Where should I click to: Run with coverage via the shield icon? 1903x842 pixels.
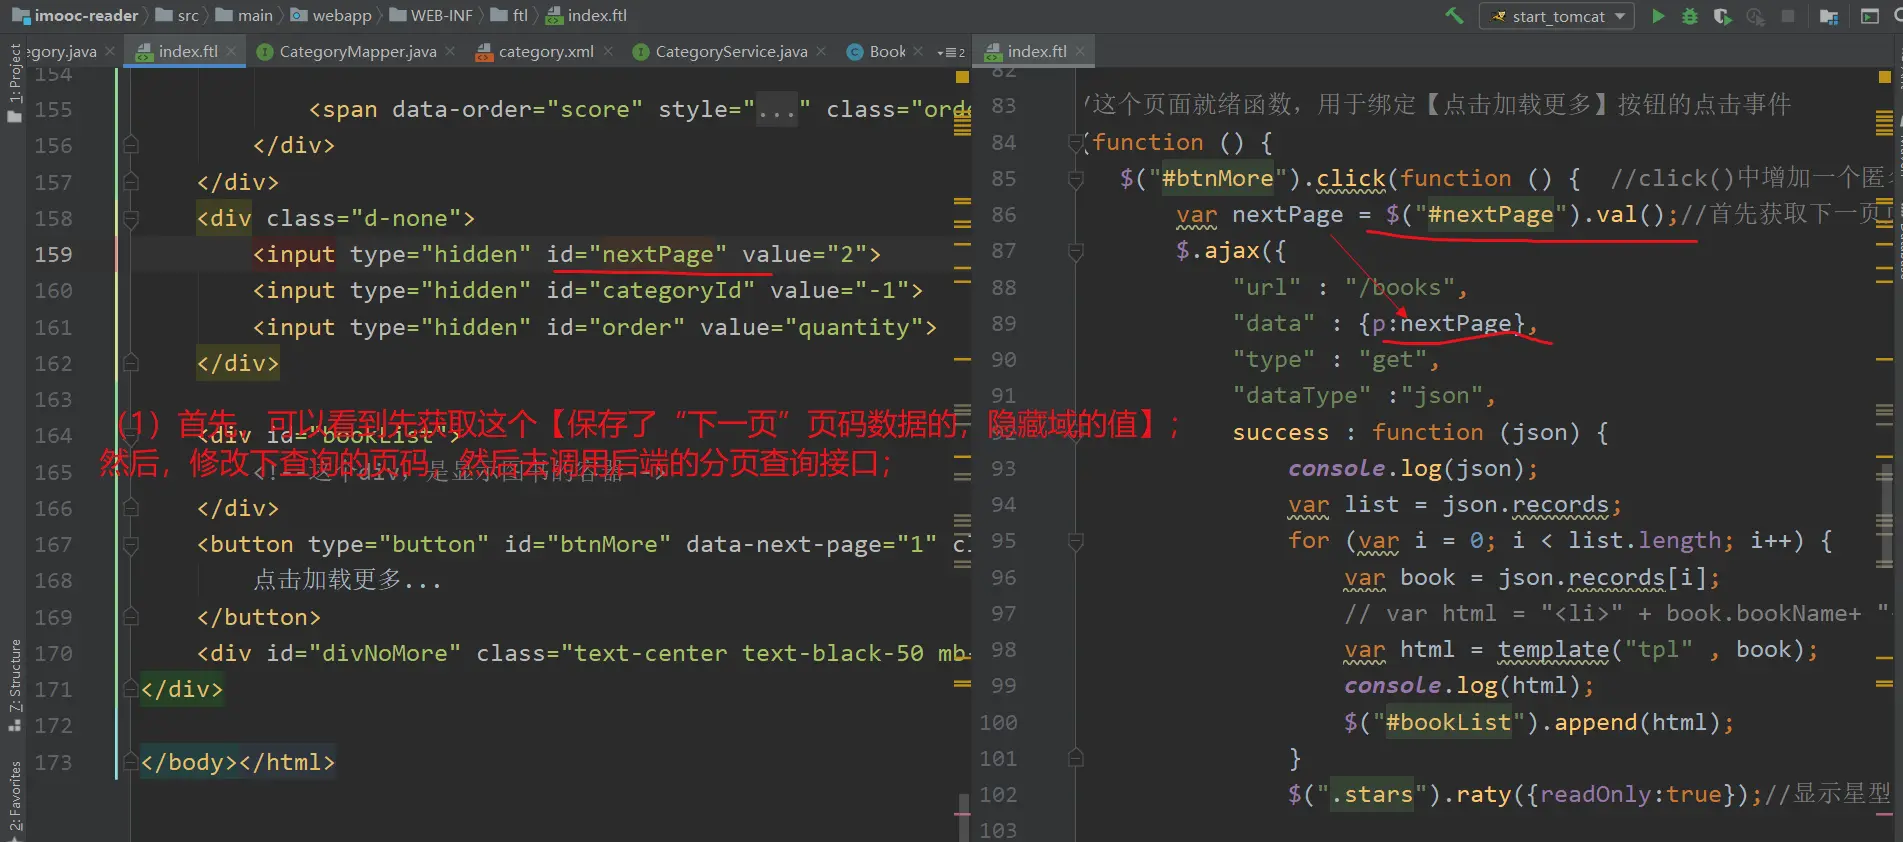click(1722, 16)
